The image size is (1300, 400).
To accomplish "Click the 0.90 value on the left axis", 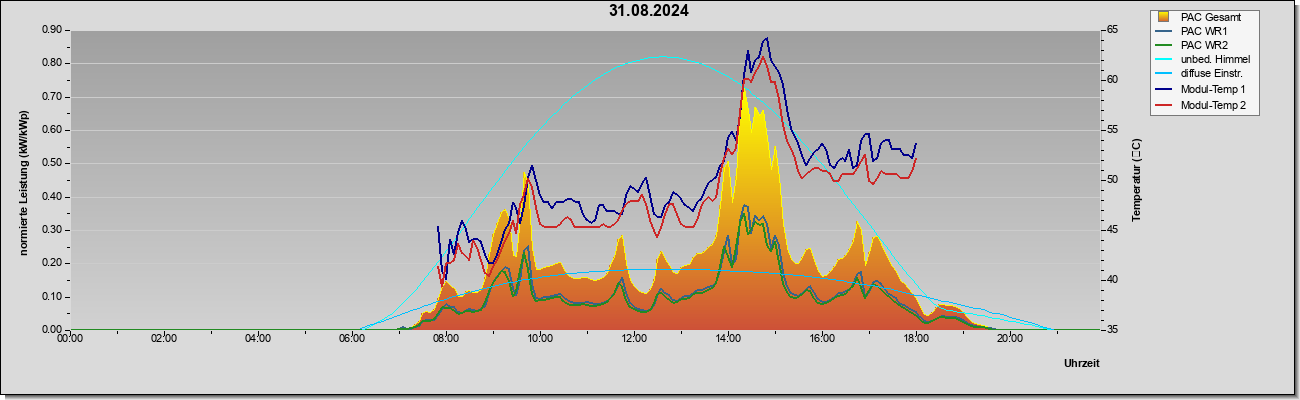I will pyautogui.click(x=52, y=30).
